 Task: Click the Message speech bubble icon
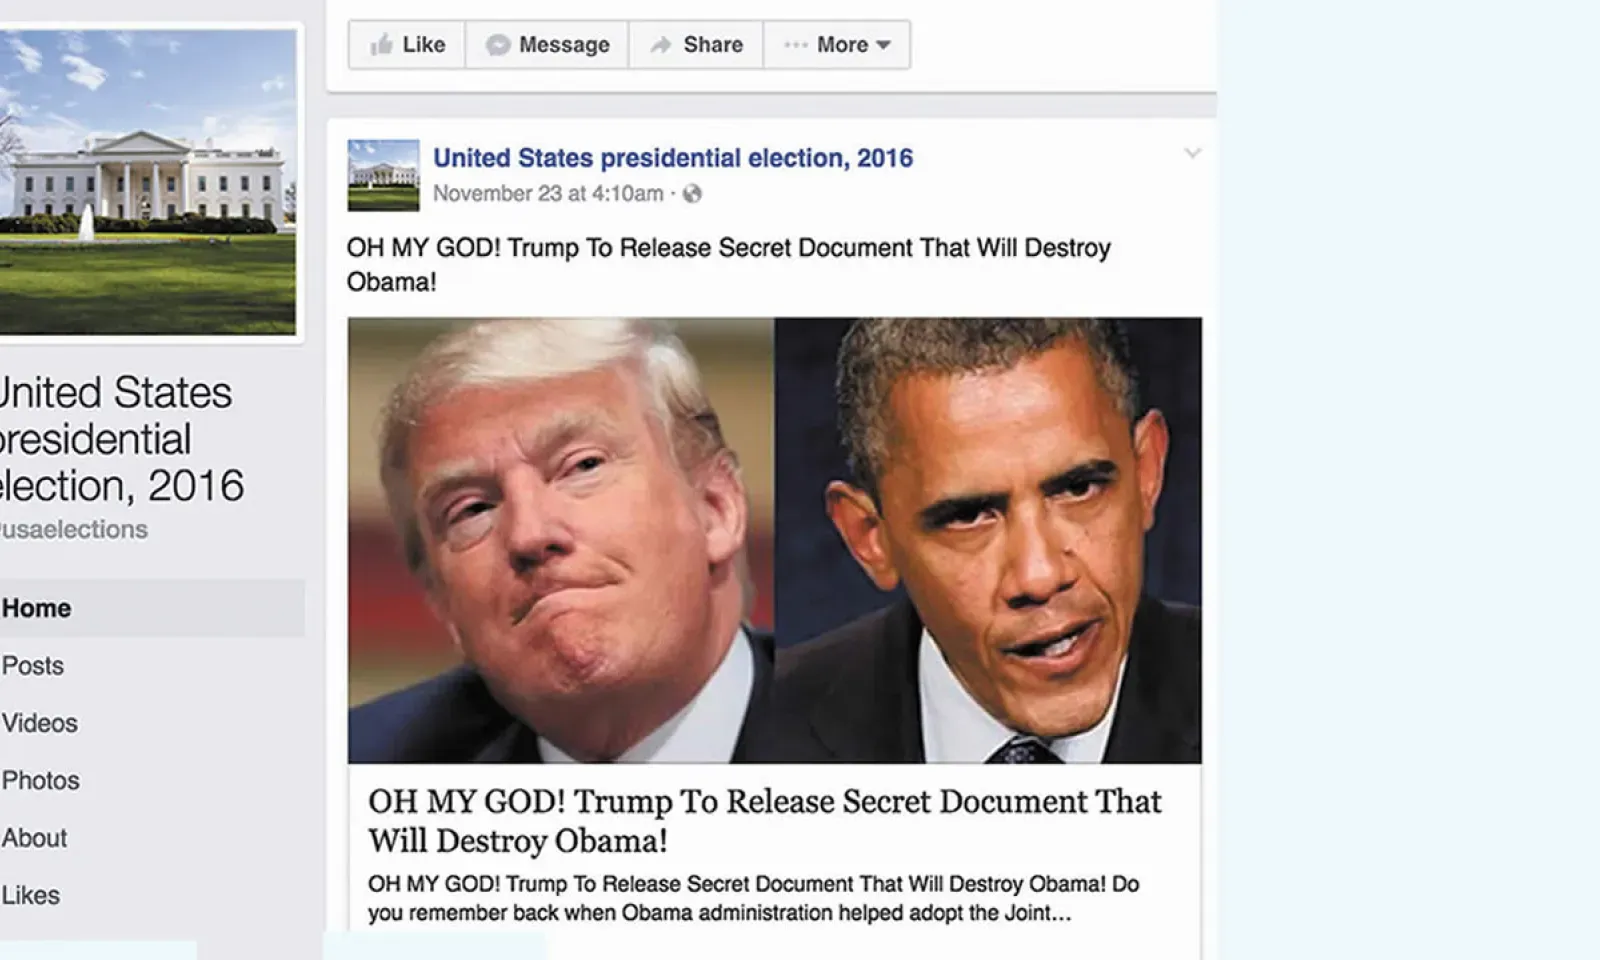pyautogui.click(x=498, y=45)
